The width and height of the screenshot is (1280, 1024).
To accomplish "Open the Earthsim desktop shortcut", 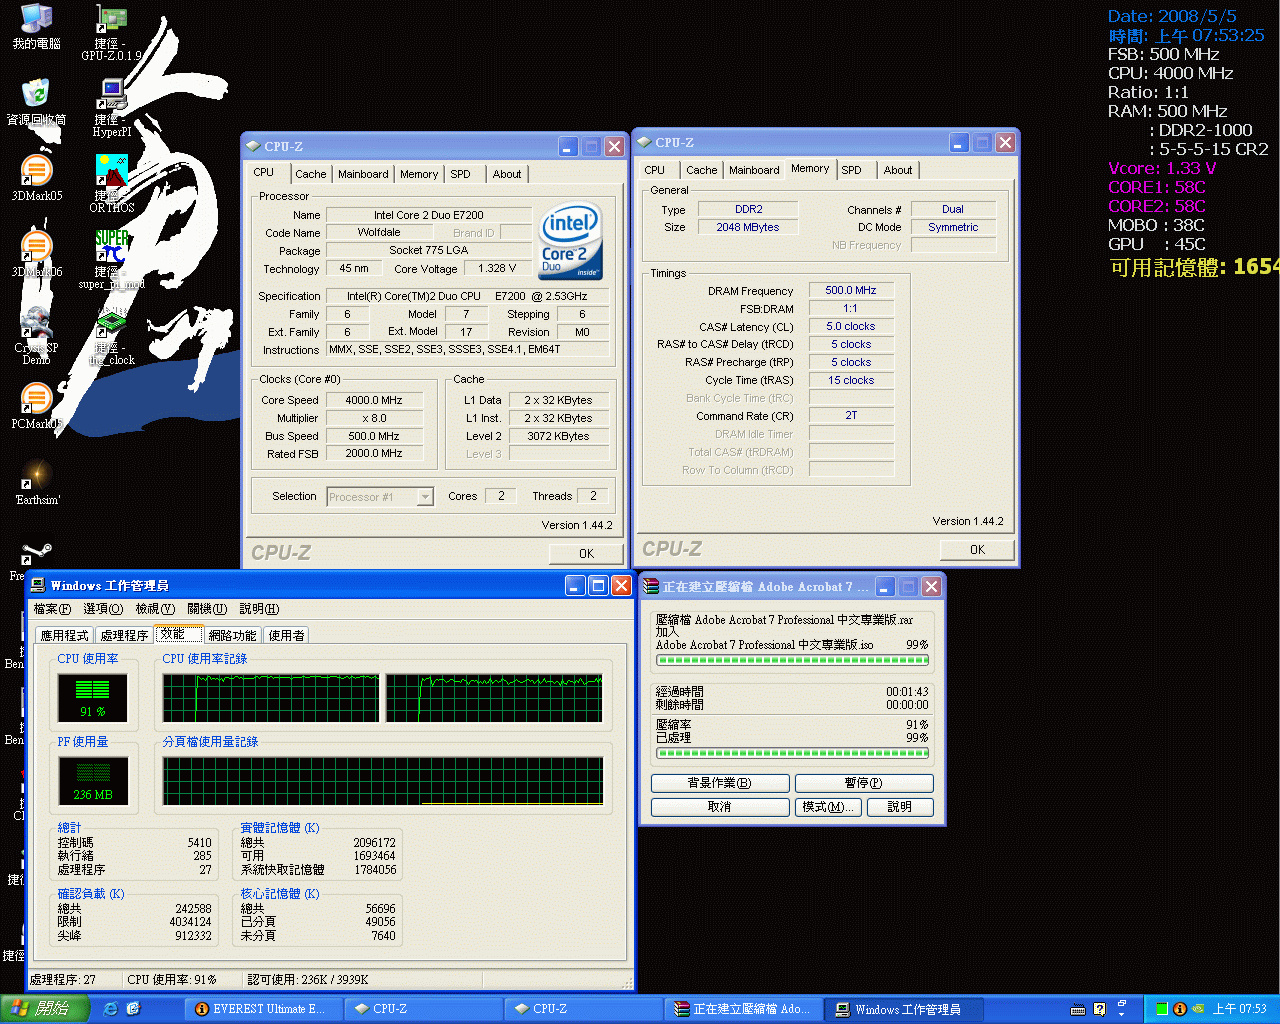I will 37,482.
